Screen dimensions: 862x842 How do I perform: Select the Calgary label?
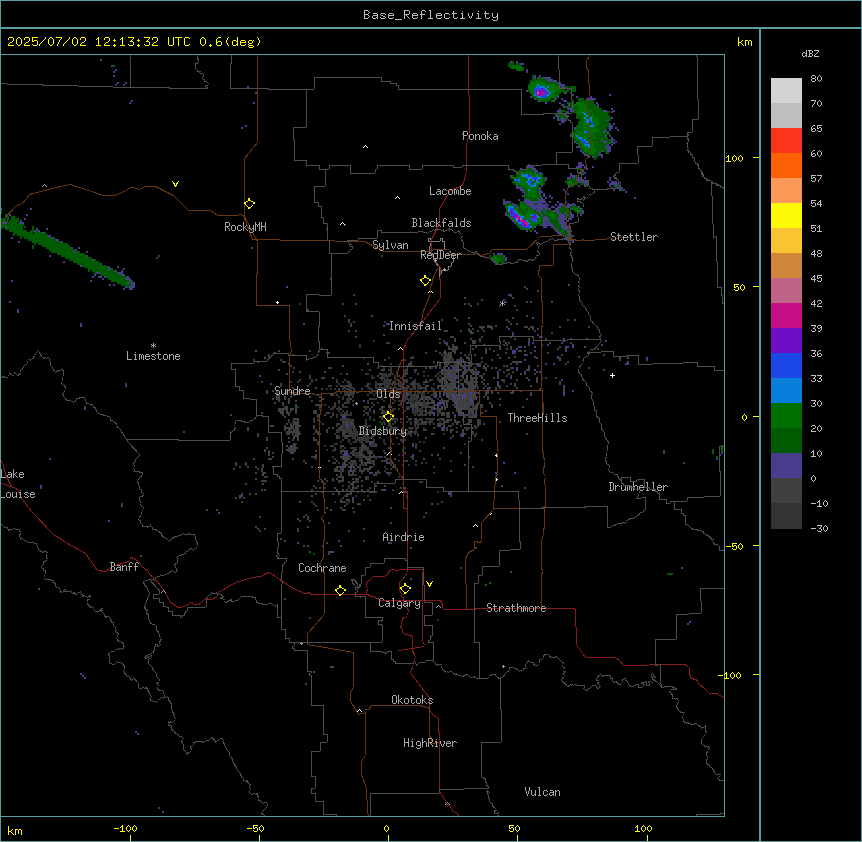[x=400, y=603]
